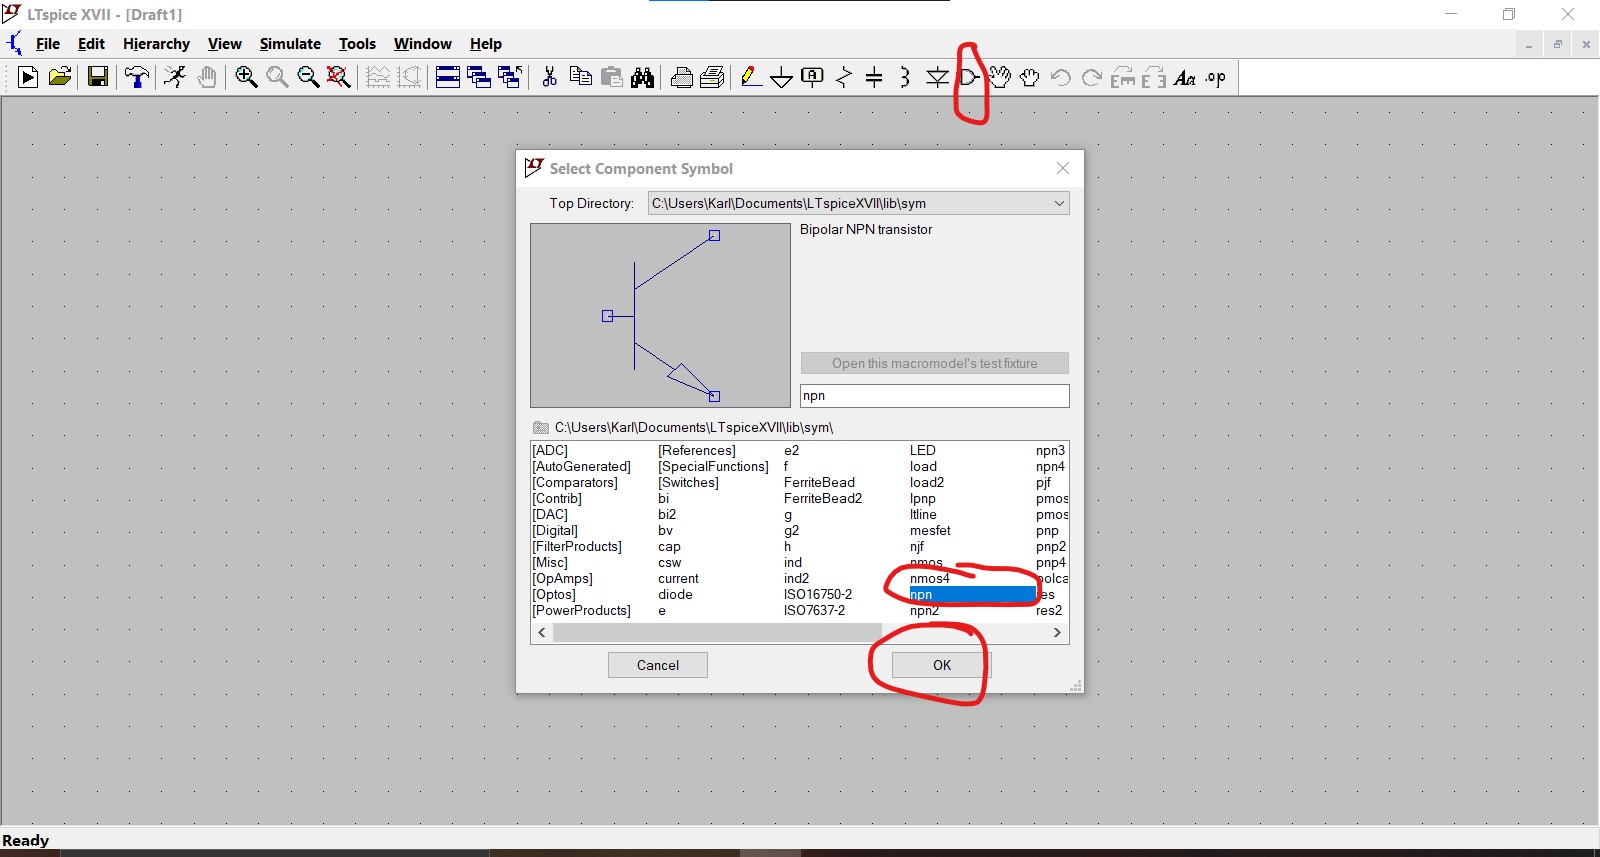1600x857 pixels.
Task: Save the schematic with the floppy icon
Action: (x=98, y=77)
